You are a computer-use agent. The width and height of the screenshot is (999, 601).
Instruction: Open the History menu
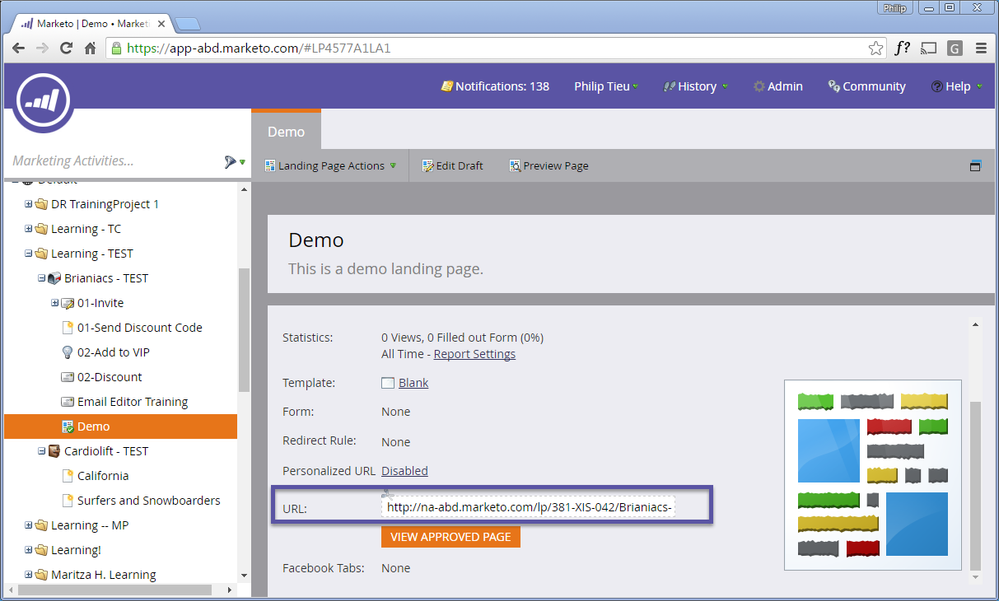(696, 87)
